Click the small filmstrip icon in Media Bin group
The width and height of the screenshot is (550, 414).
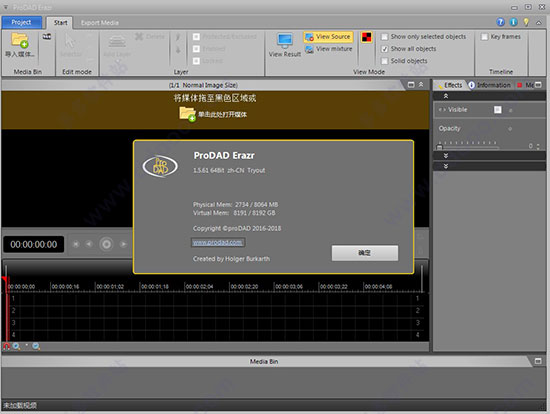[47, 36]
